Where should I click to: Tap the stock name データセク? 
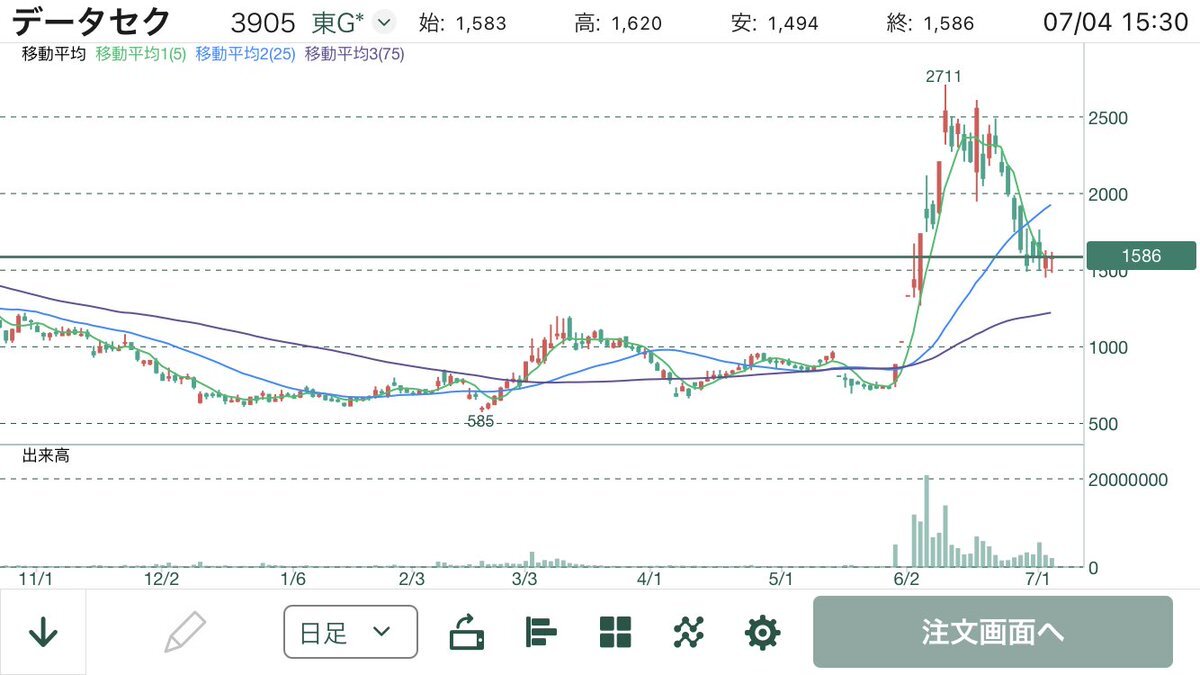coord(92,21)
